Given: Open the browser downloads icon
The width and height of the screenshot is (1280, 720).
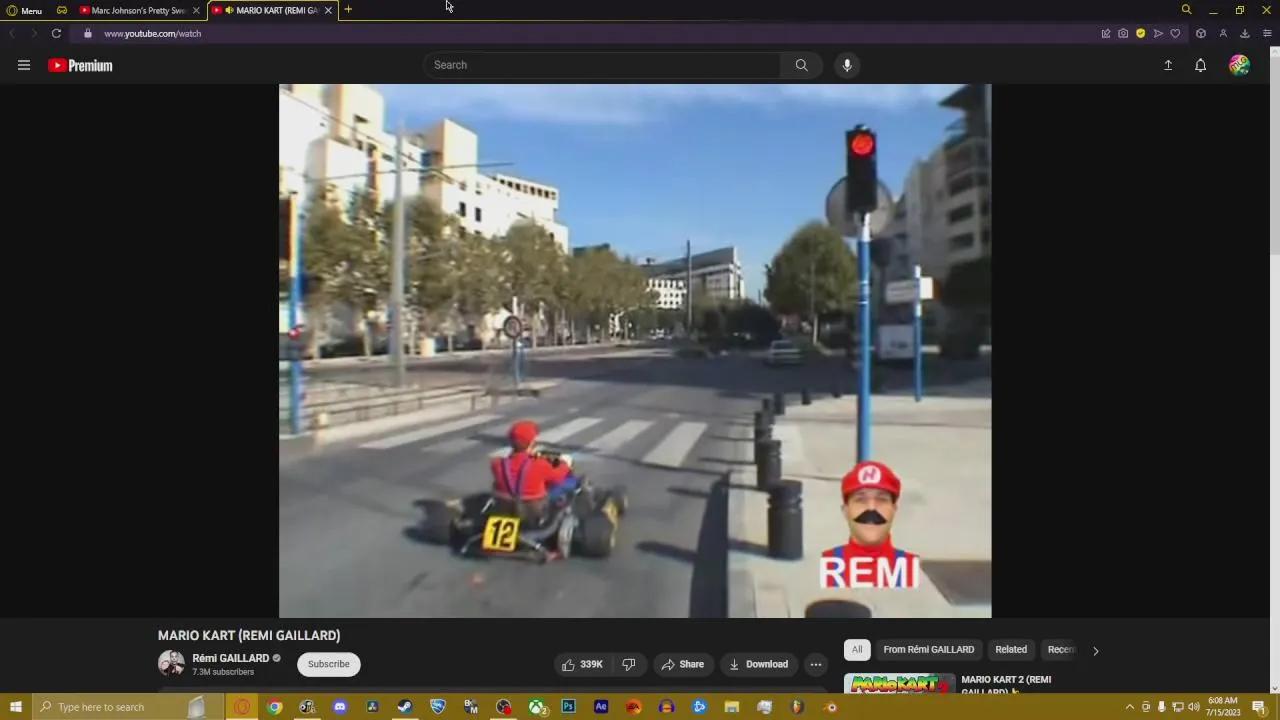Looking at the screenshot, I should coord(1245,33).
